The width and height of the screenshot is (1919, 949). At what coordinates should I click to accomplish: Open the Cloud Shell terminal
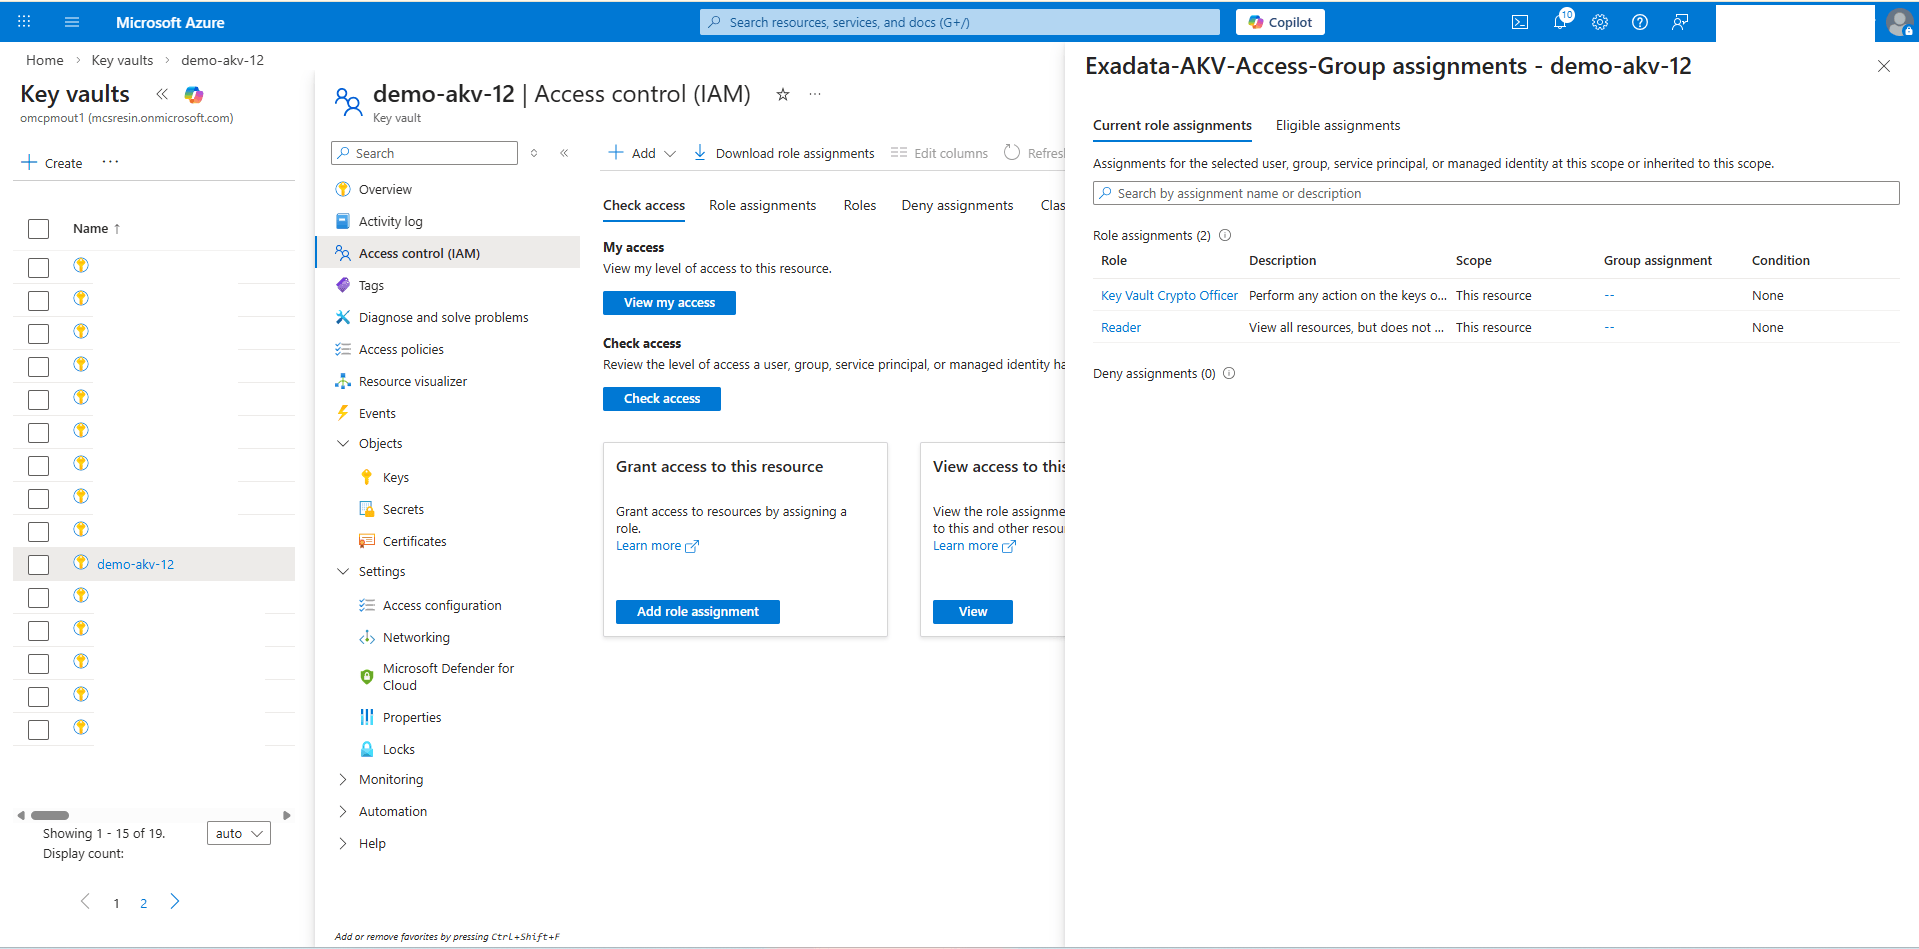[x=1521, y=21]
